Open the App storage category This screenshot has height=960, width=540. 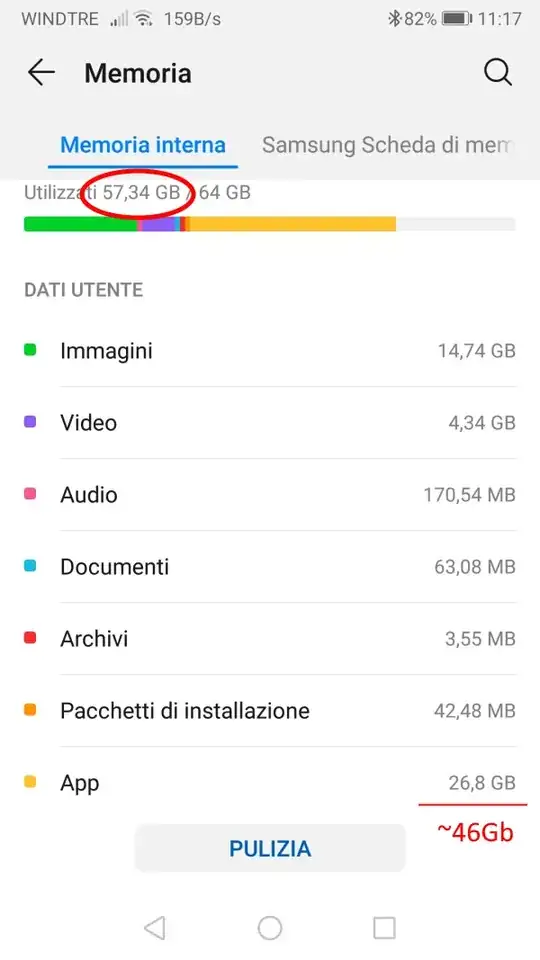pos(270,782)
